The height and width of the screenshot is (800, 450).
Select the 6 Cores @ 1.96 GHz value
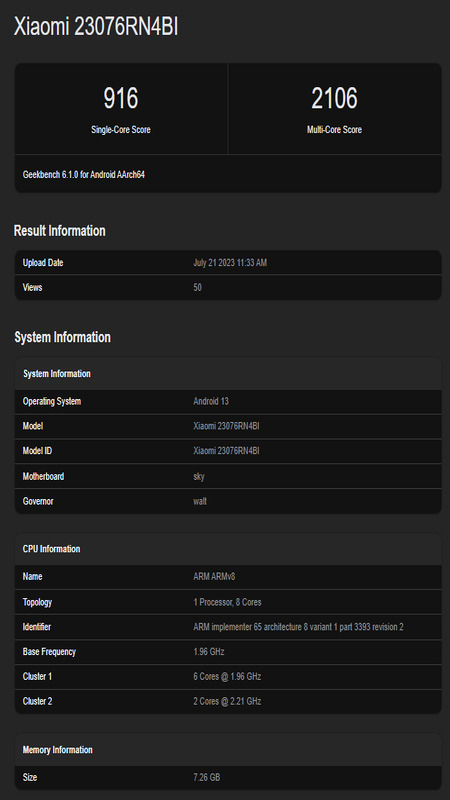pos(227,677)
